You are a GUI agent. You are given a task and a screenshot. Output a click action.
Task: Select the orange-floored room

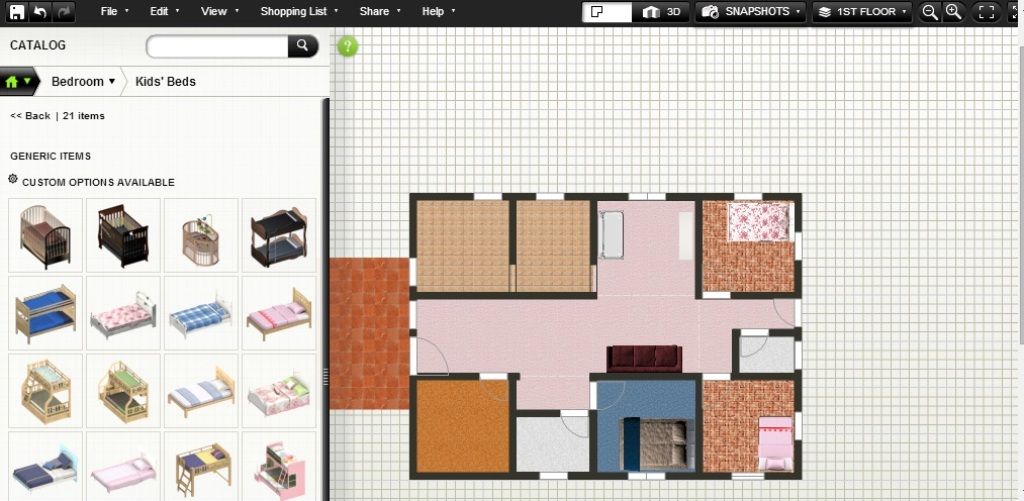[462, 426]
